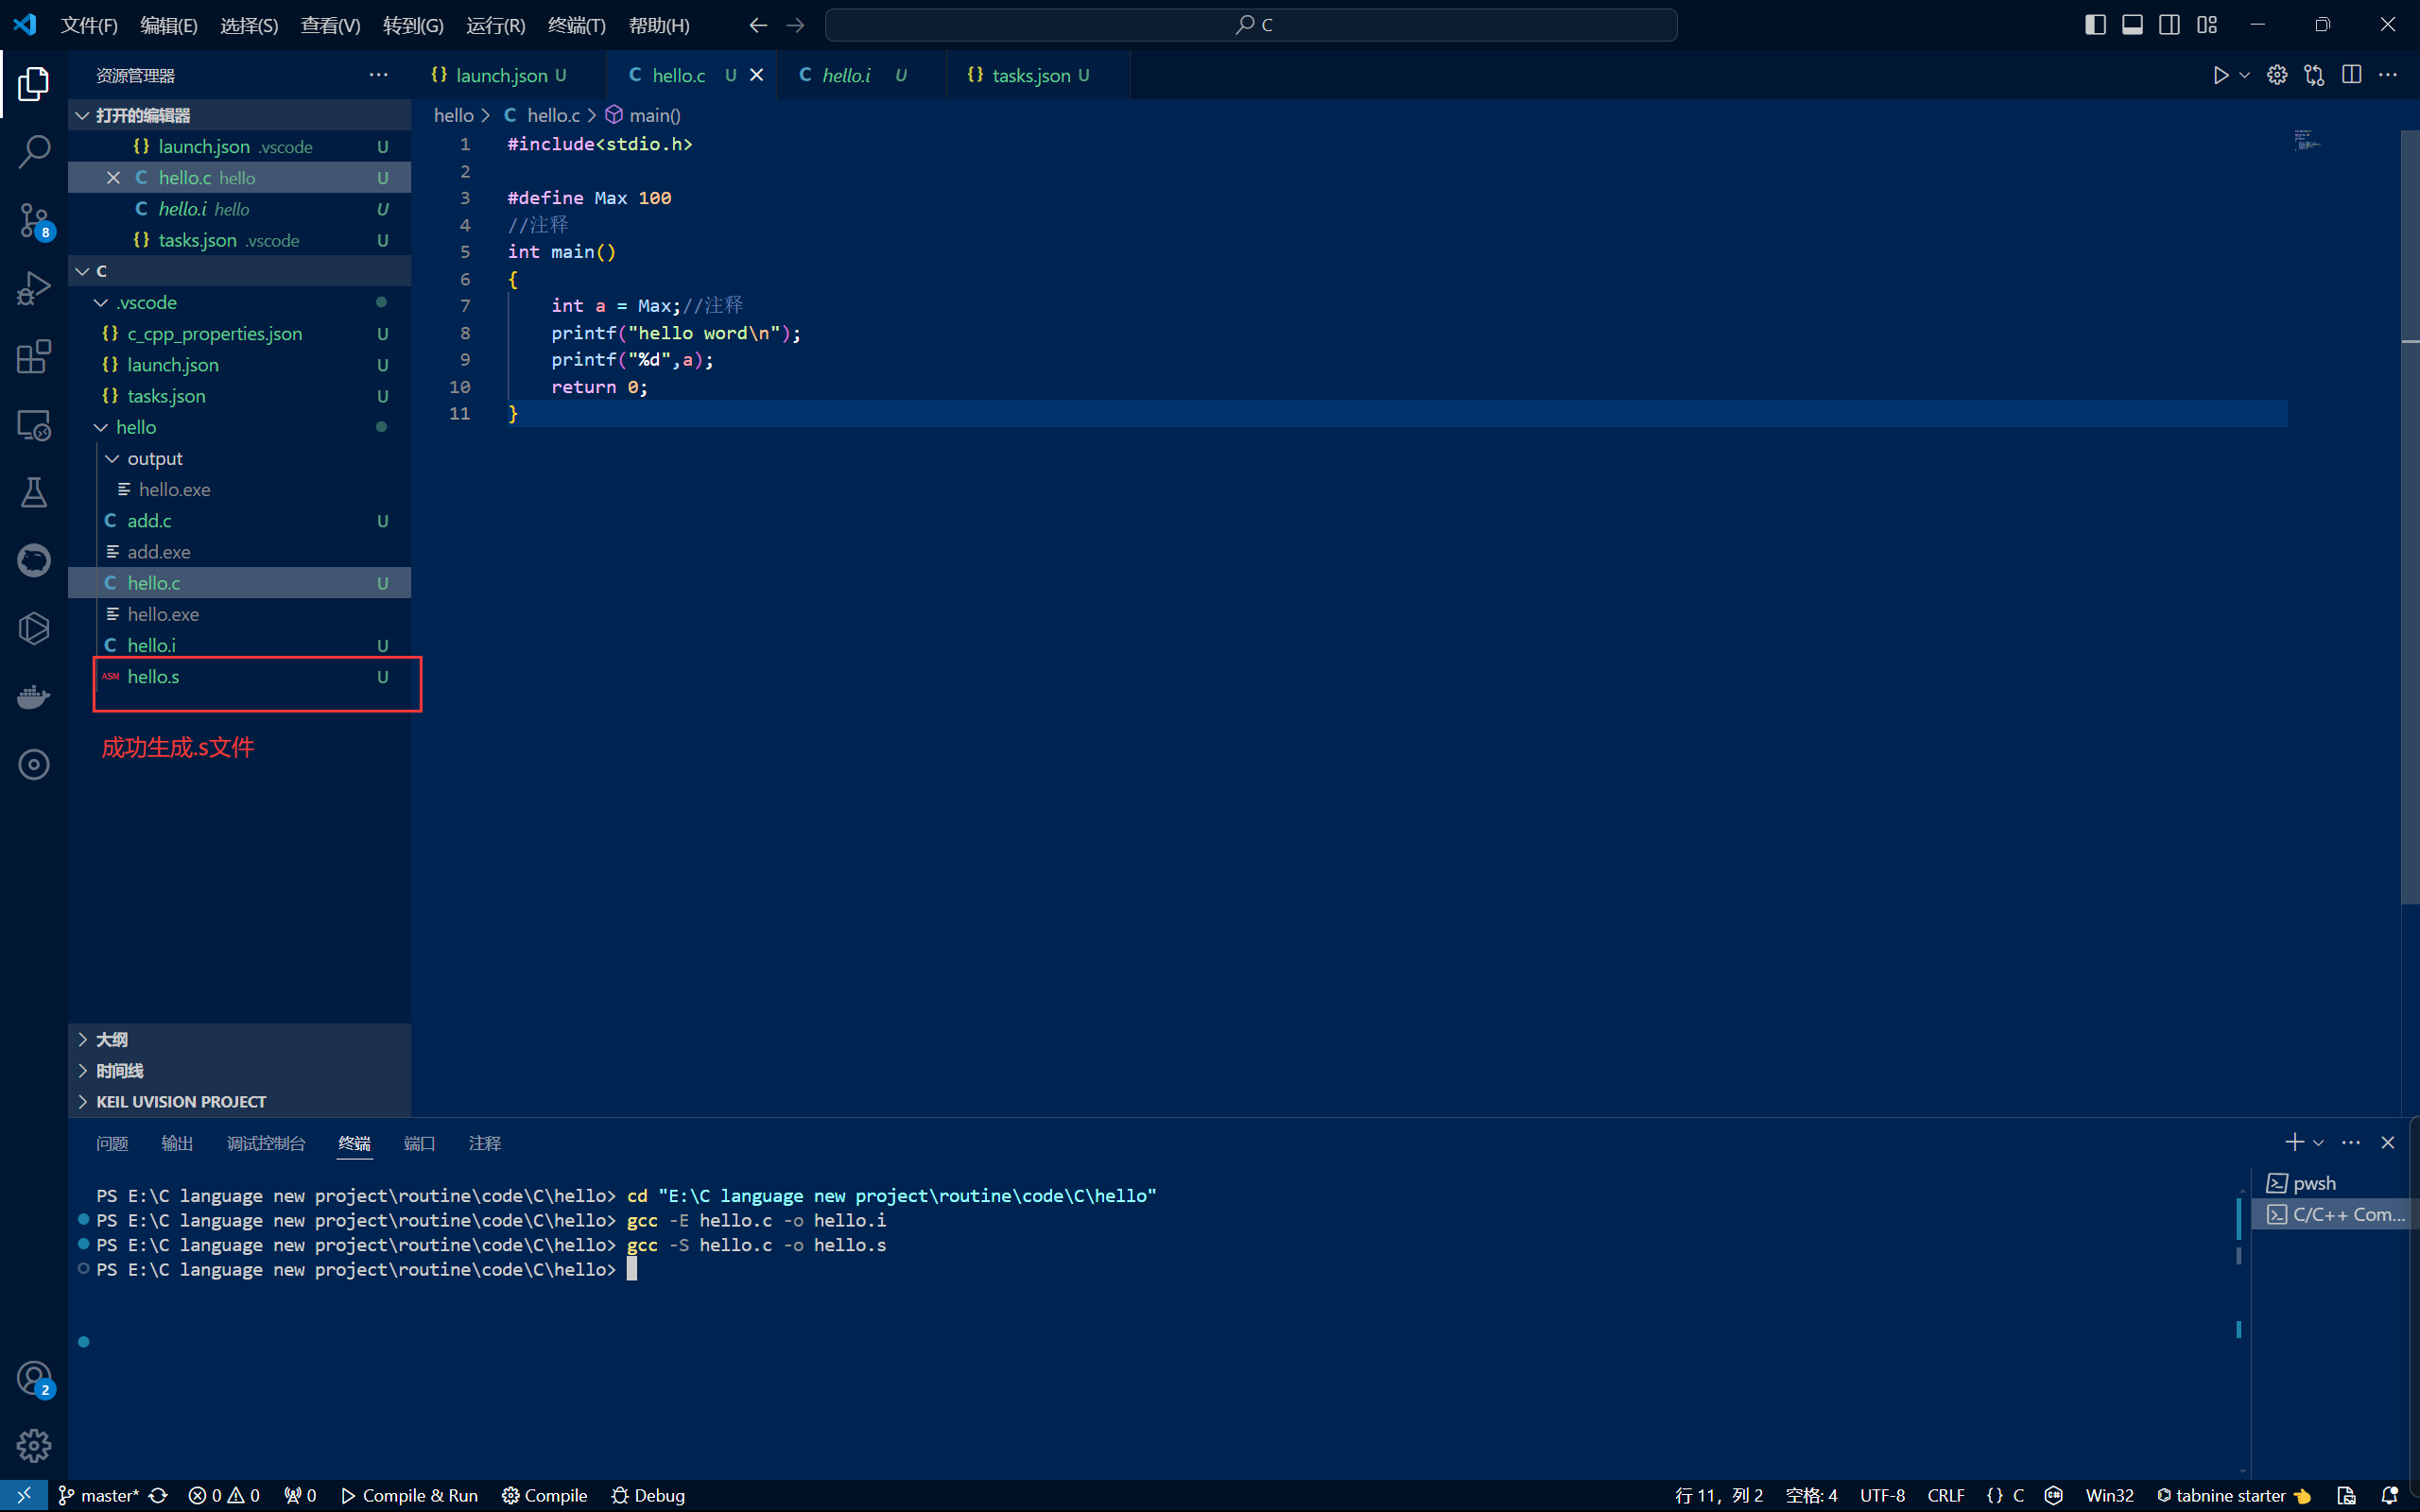Click Compile & Run in status bar

(x=409, y=1496)
